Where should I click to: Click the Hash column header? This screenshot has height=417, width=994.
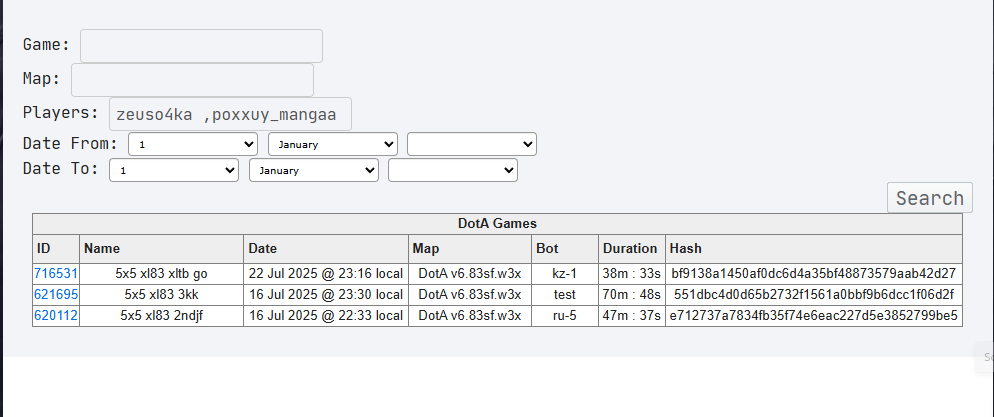[x=814, y=248]
